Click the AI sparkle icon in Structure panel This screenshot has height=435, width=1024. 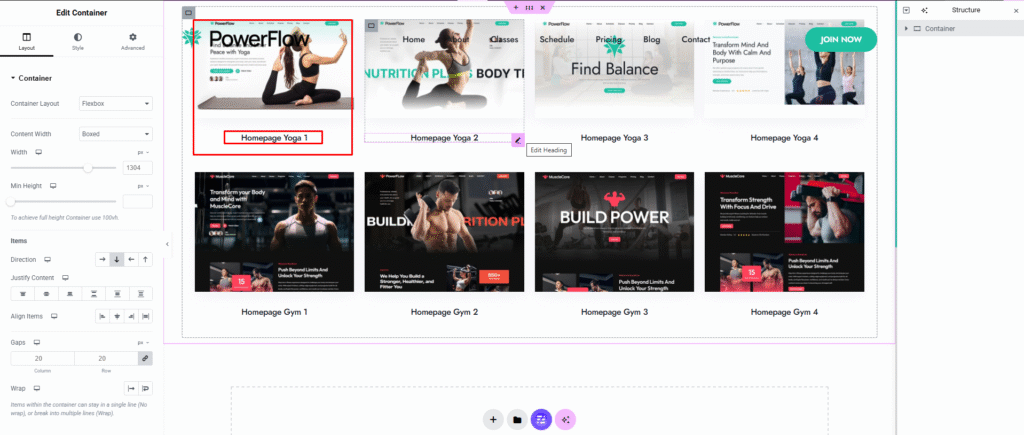tap(923, 10)
